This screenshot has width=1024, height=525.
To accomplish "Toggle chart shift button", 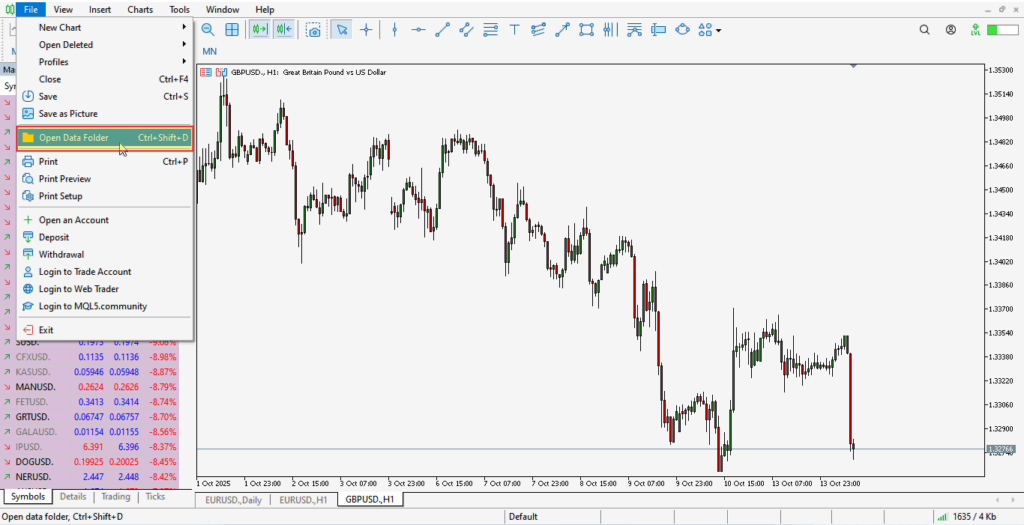I will point(284,30).
